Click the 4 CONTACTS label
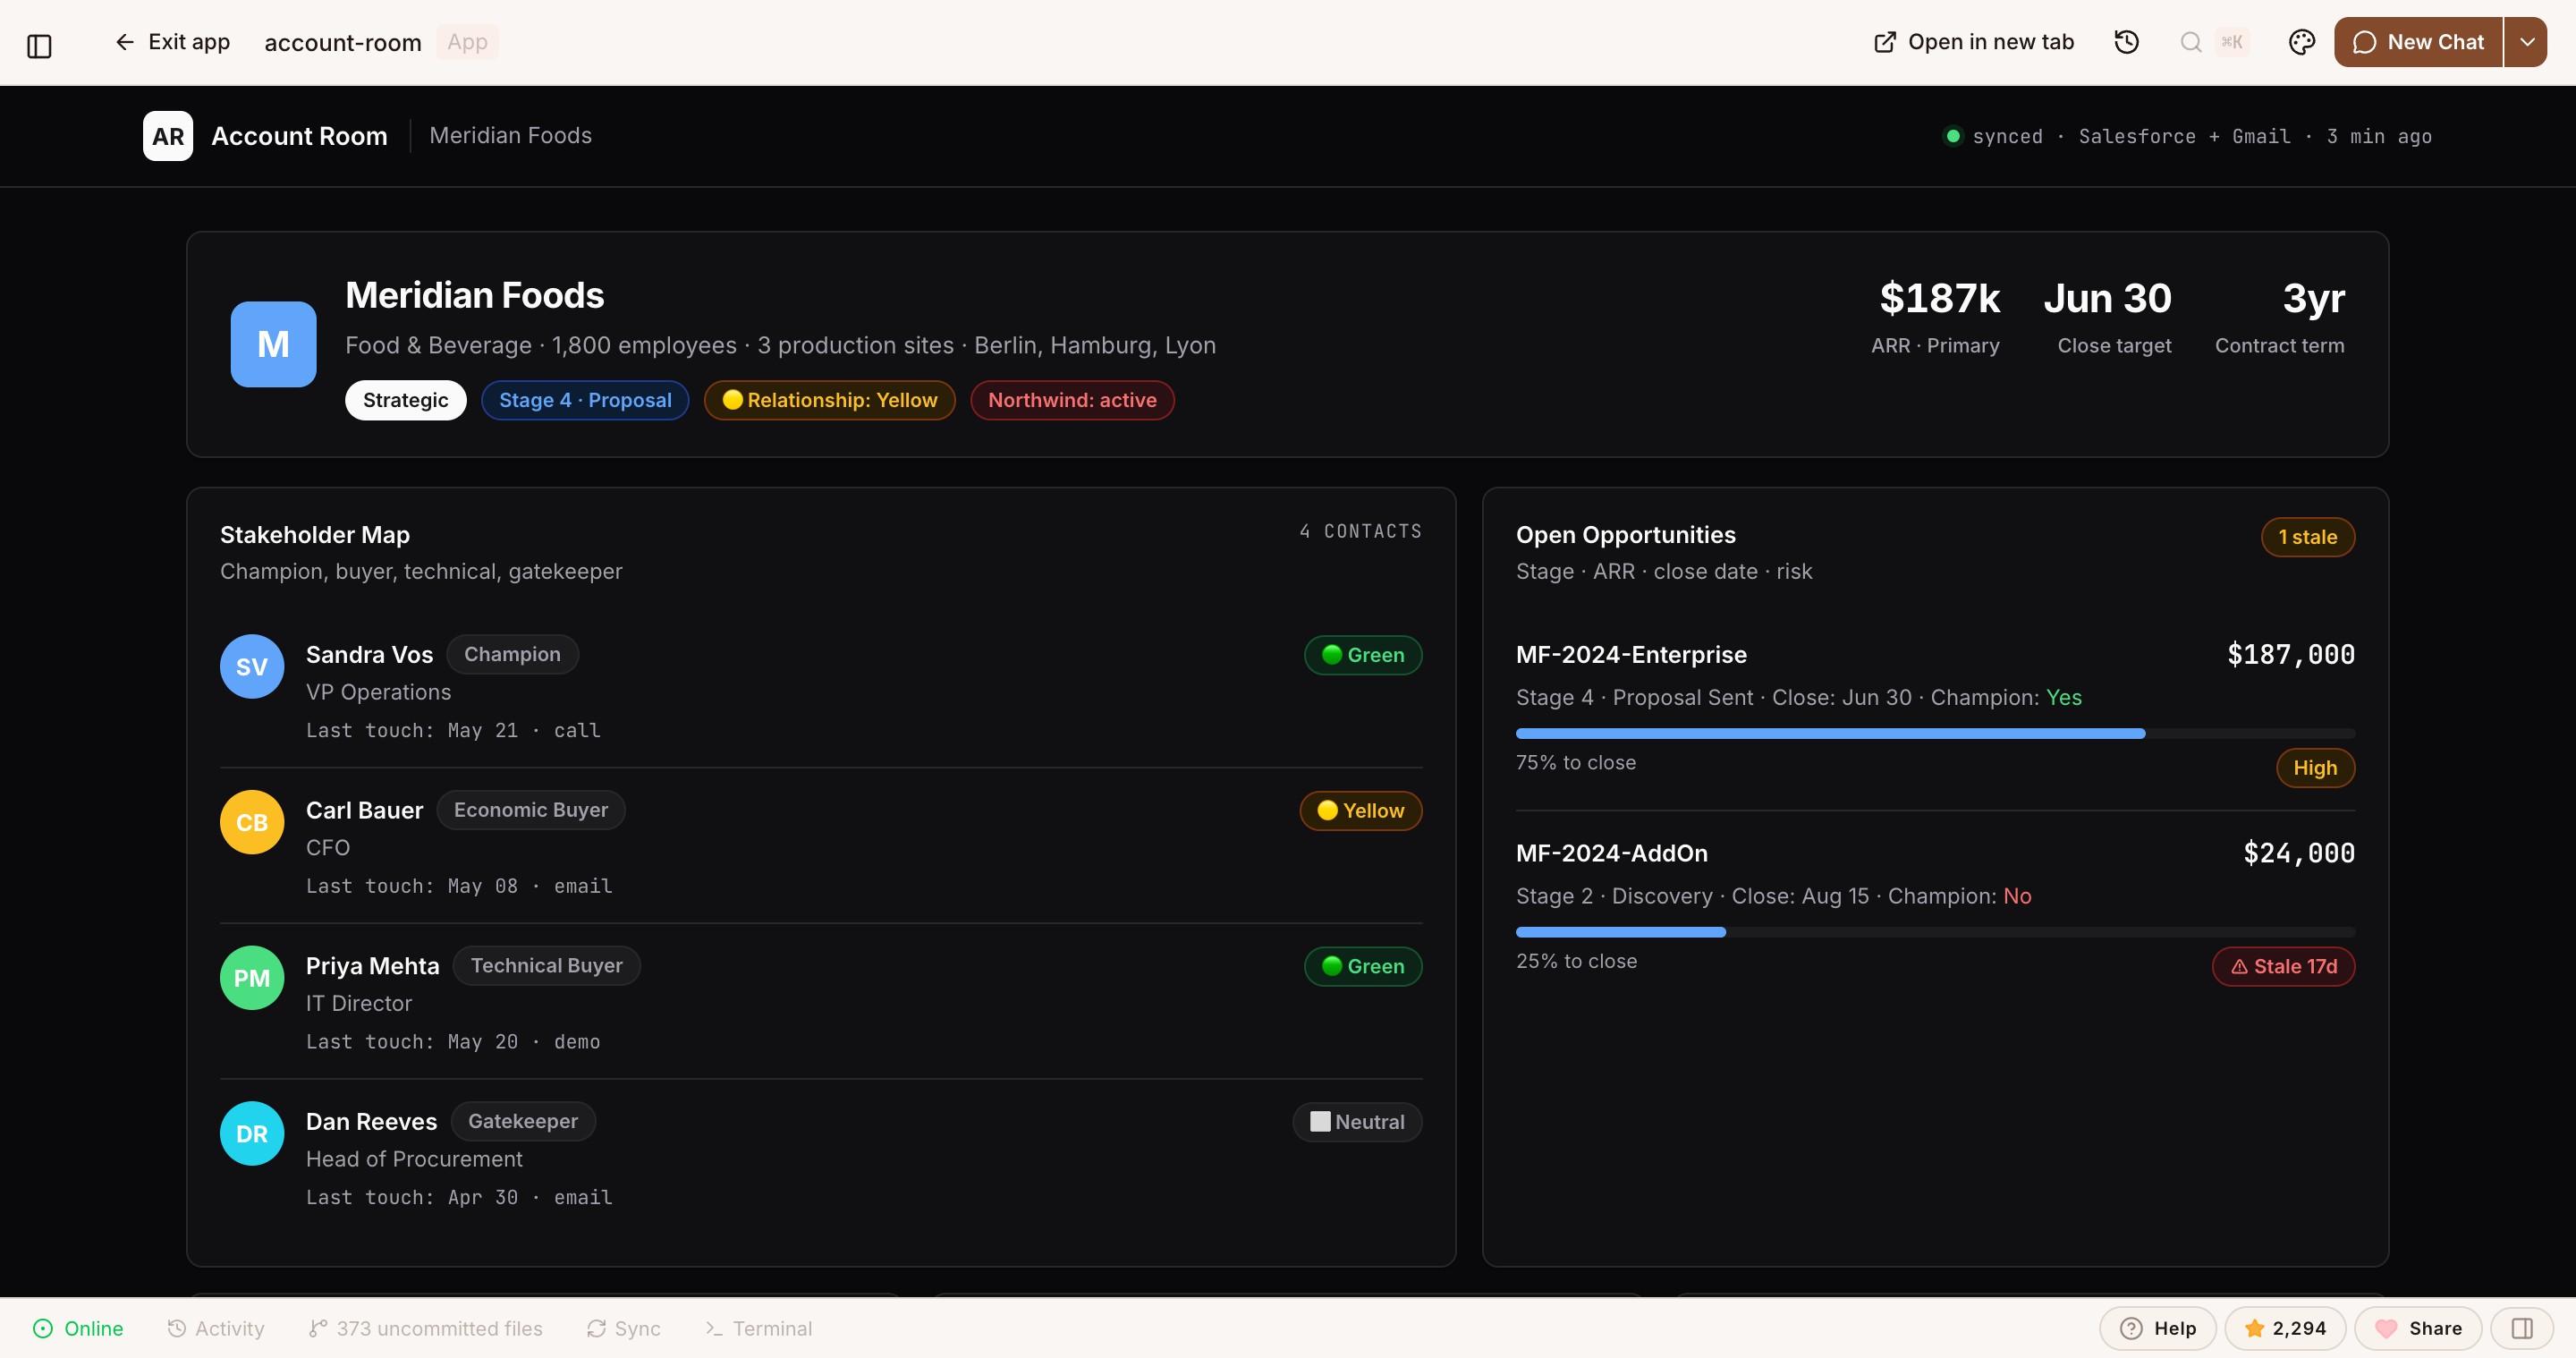The width and height of the screenshot is (2576, 1358). 1360,532
